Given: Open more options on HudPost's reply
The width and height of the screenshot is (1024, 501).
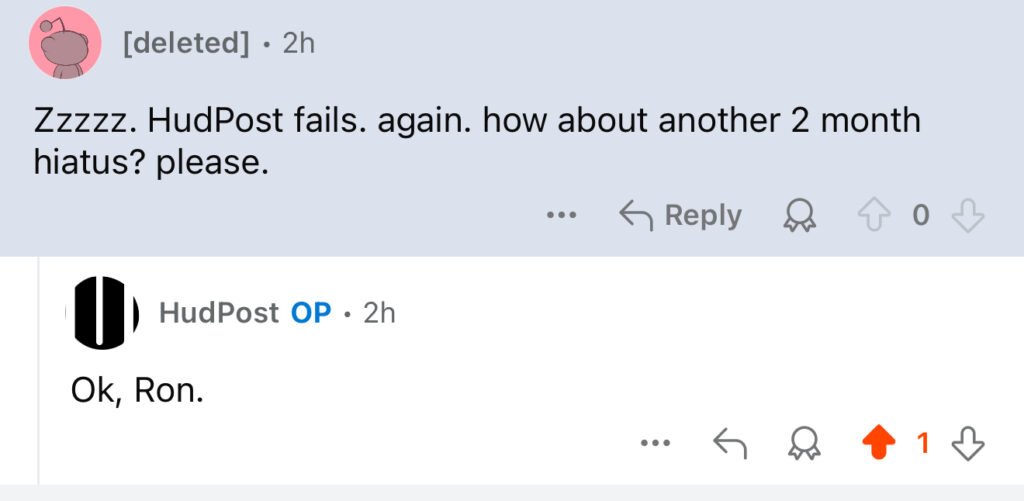Looking at the screenshot, I should [x=656, y=443].
